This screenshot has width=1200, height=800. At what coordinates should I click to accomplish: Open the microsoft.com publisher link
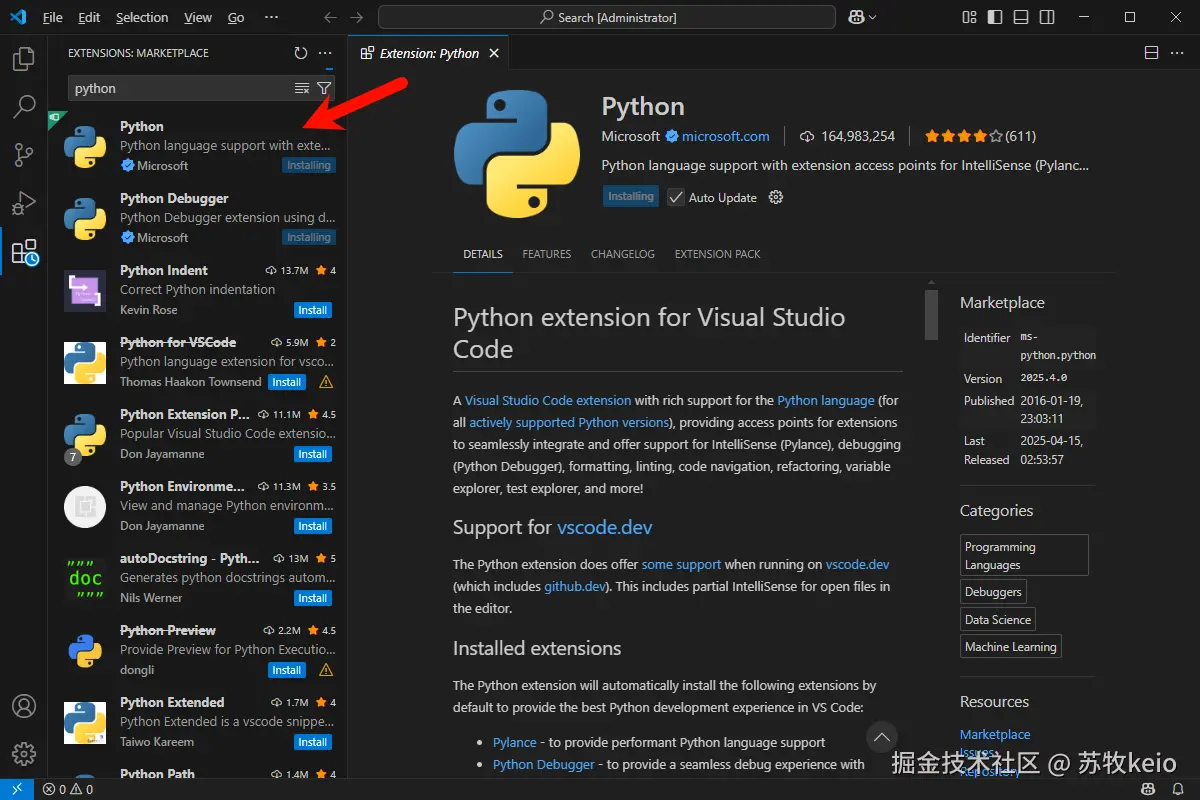coord(725,136)
